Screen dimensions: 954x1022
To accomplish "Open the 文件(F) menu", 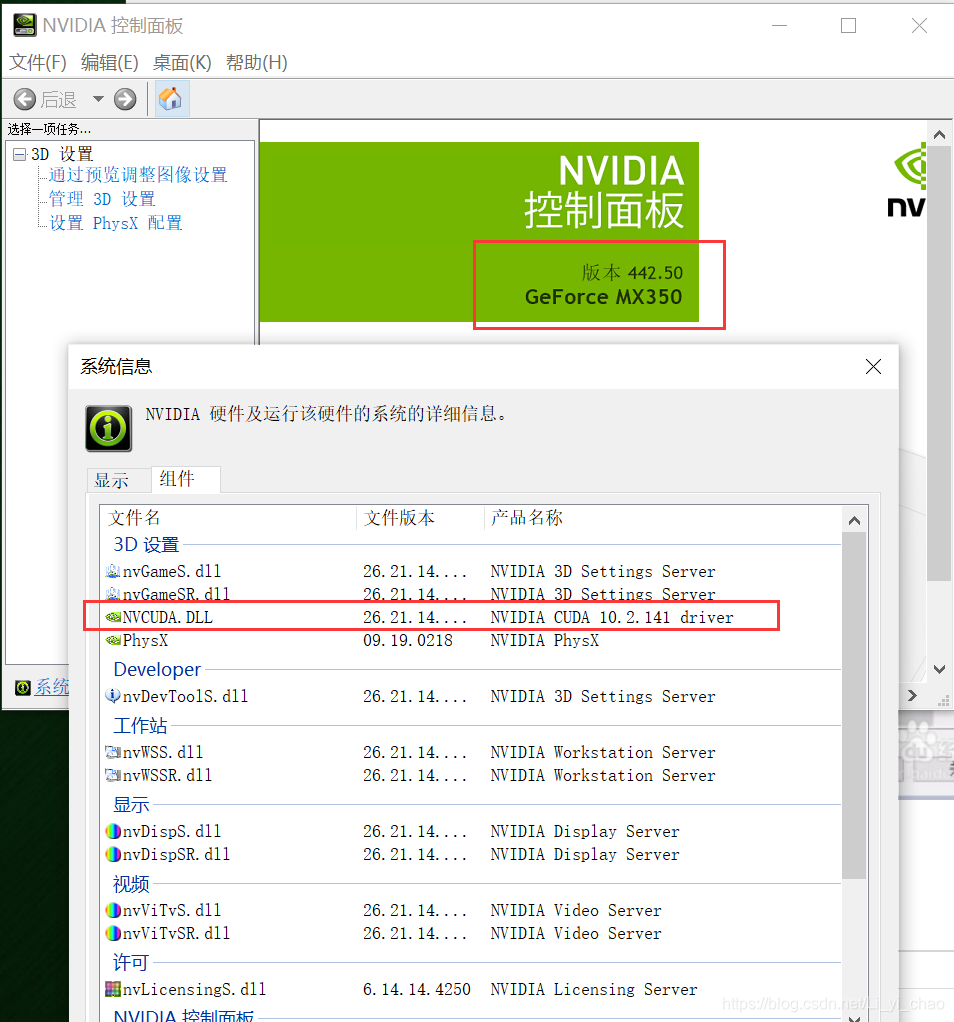I will (38, 63).
